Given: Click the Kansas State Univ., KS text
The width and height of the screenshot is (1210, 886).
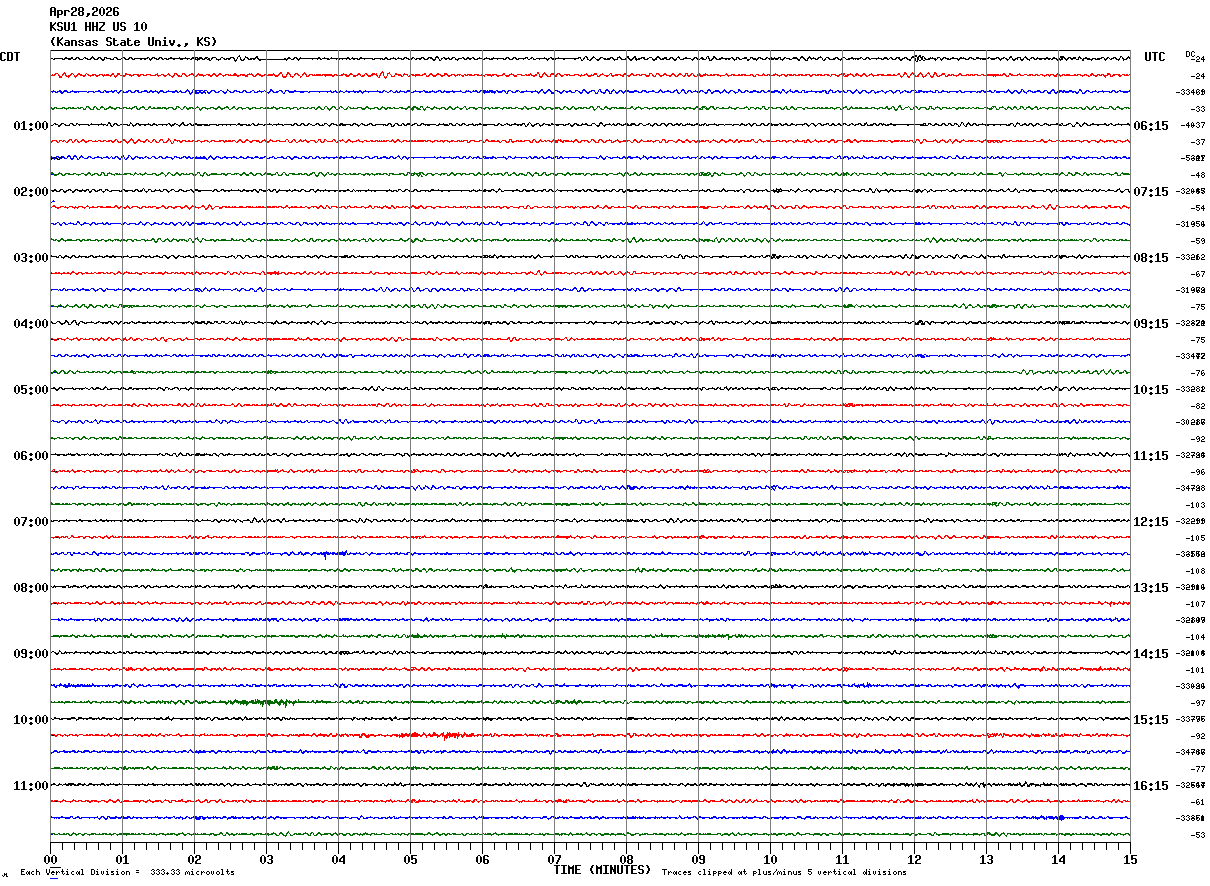Looking at the screenshot, I should click(133, 42).
